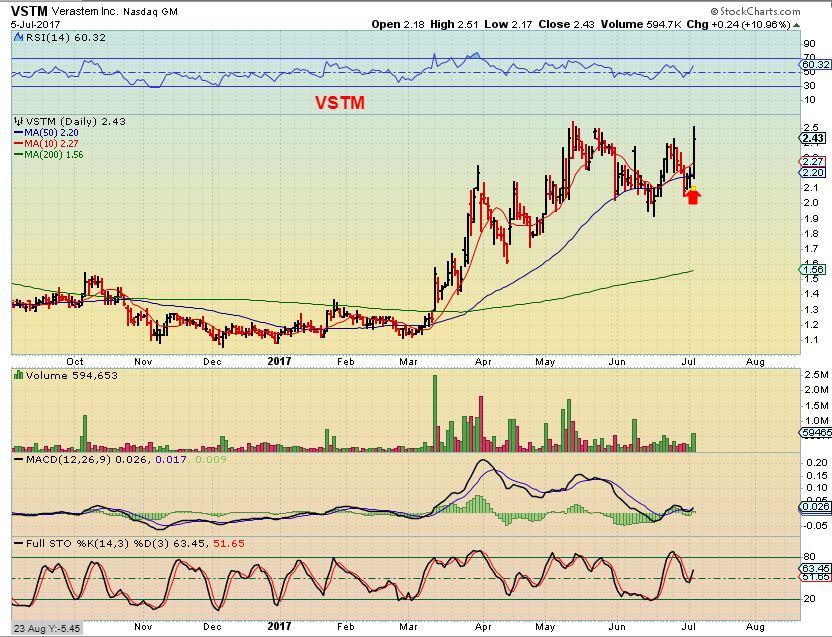The image size is (832, 637).
Task: Click 'Oct' on the price panel date axis
Action: (75, 361)
